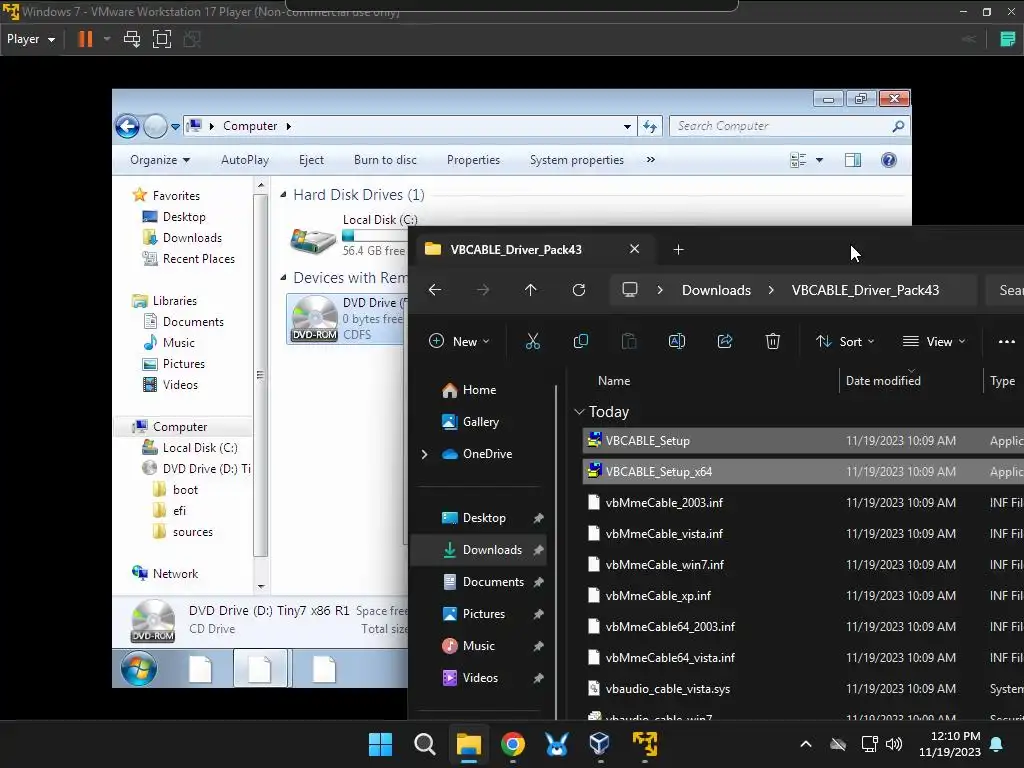Close the VBCABLE_Driver_Pack43 tab

click(x=634, y=249)
